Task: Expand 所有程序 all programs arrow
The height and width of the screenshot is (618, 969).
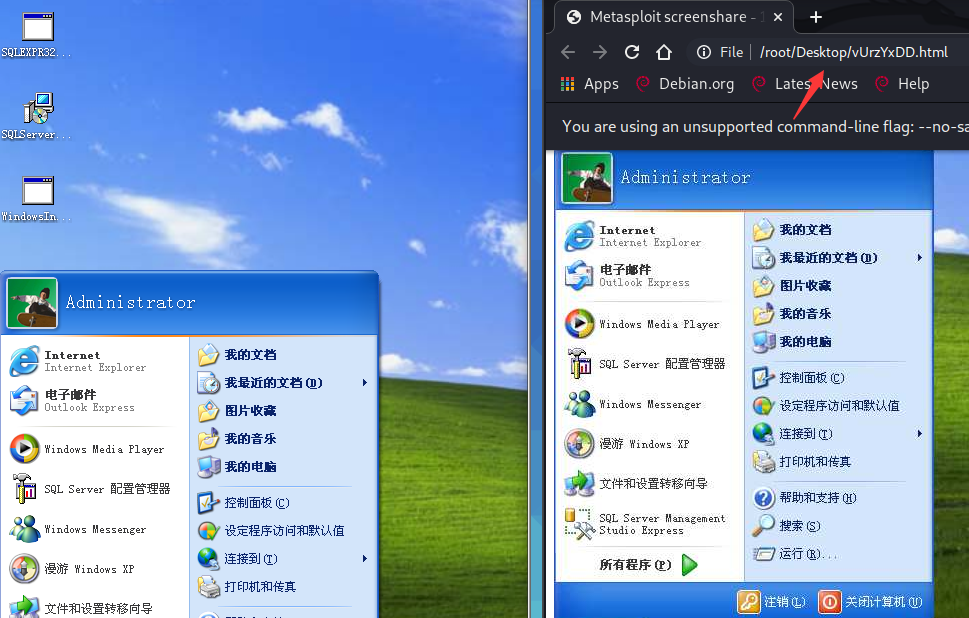Action: pyautogui.click(x=690, y=564)
